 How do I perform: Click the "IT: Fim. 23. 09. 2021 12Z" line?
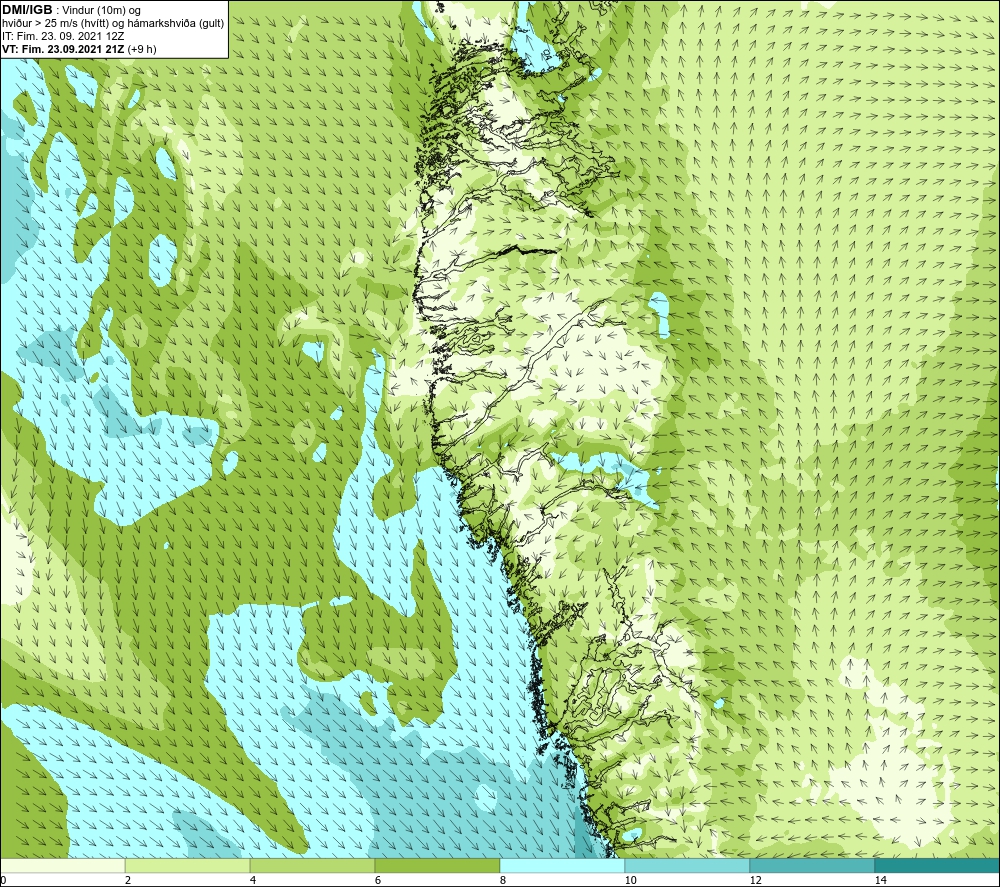point(63,36)
